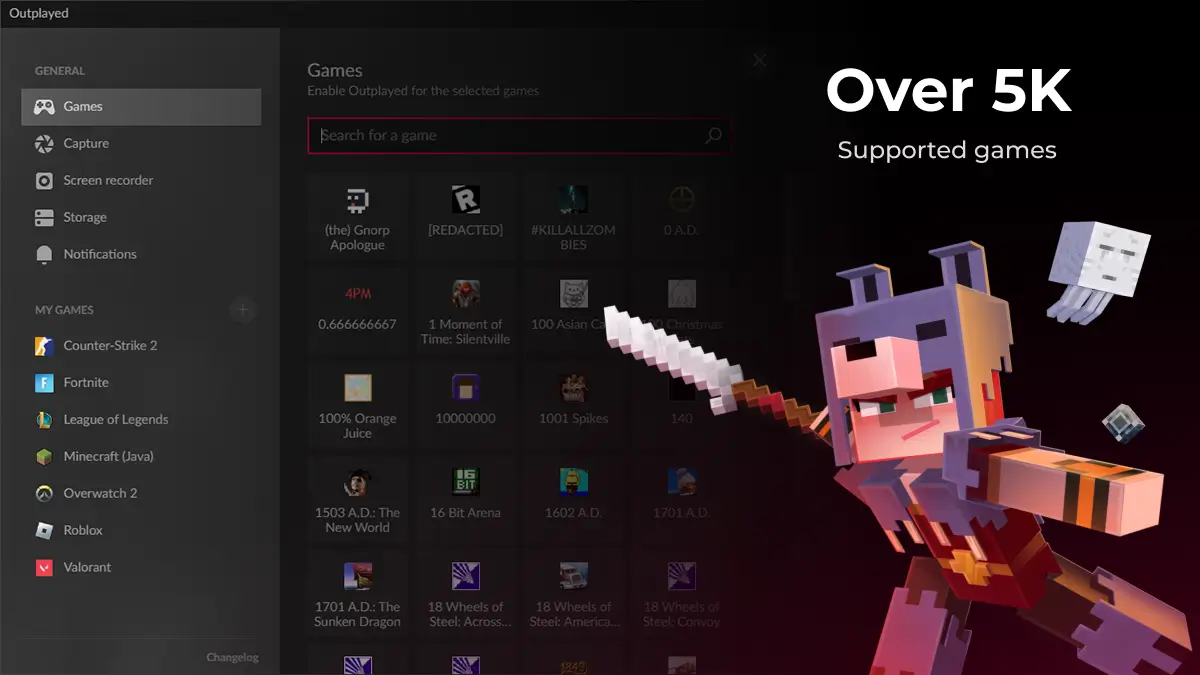Image resolution: width=1200 pixels, height=675 pixels.
Task: Click the Storage drive icon
Action: tap(44, 218)
